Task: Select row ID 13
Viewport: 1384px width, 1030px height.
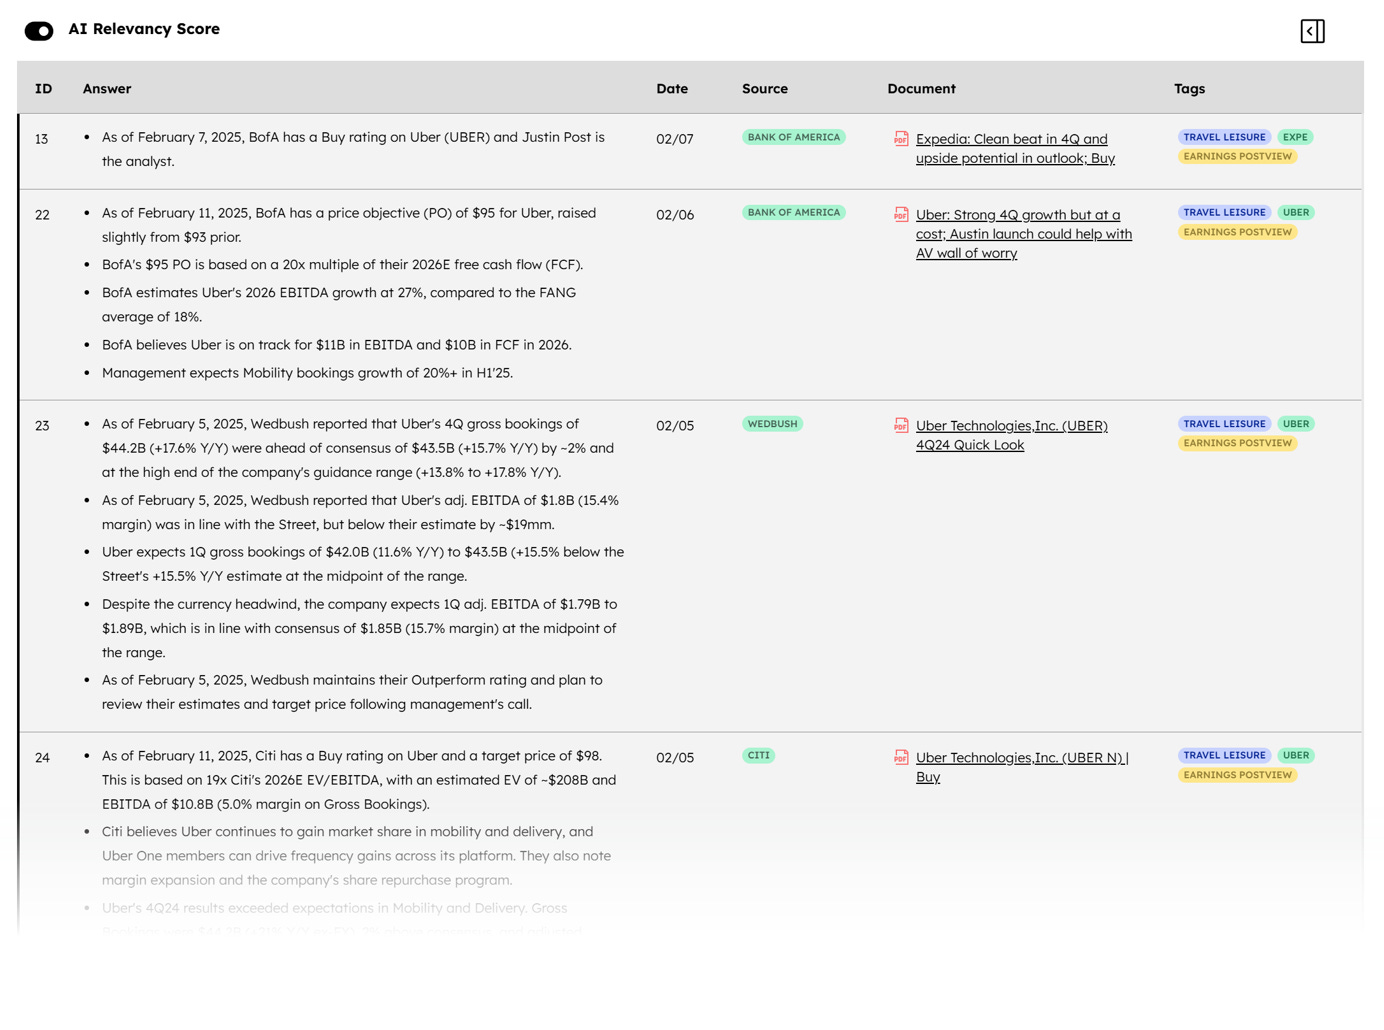Action: (x=41, y=139)
